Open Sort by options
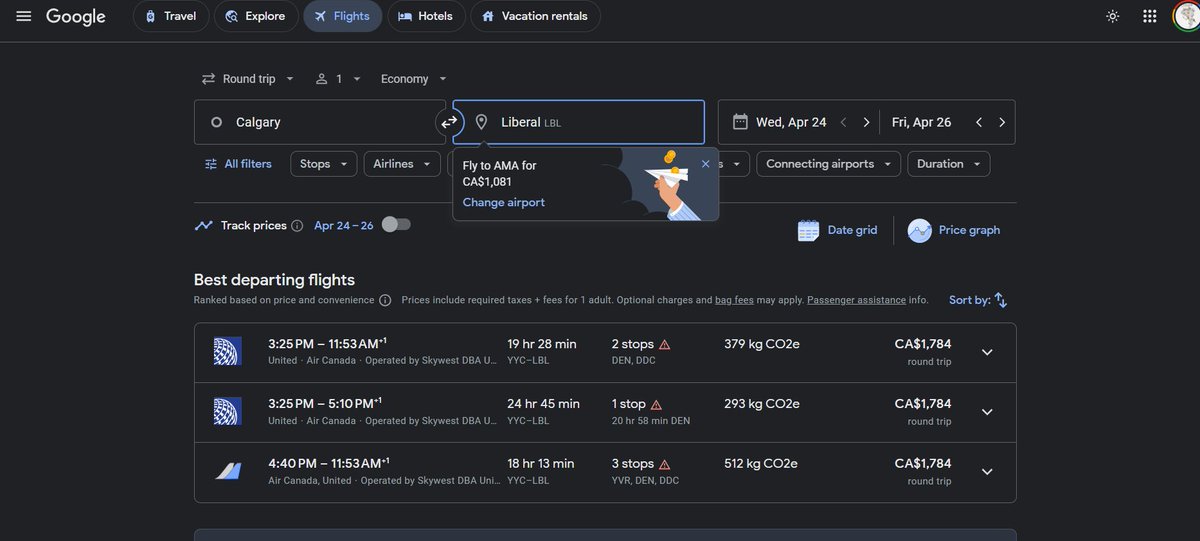Viewport: 1200px width, 541px height. click(978, 300)
